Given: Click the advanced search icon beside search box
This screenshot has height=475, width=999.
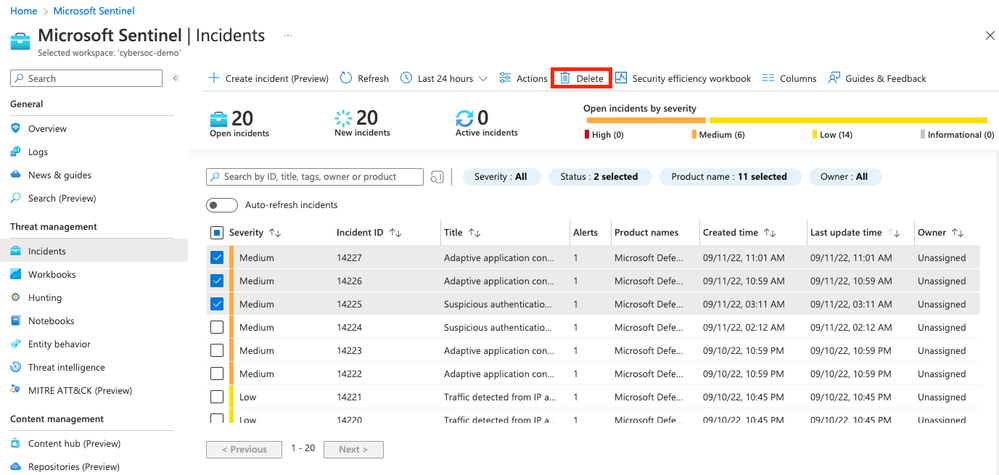Looking at the screenshot, I should pyautogui.click(x=437, y=177).
